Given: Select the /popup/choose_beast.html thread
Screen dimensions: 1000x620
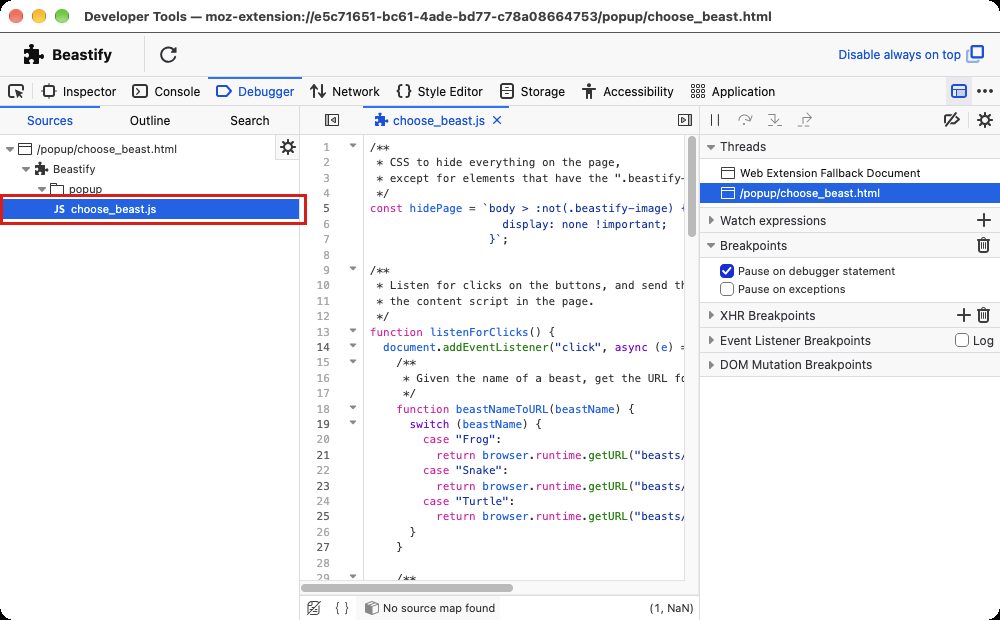Looking at the screenshot, I should (850, 193).
